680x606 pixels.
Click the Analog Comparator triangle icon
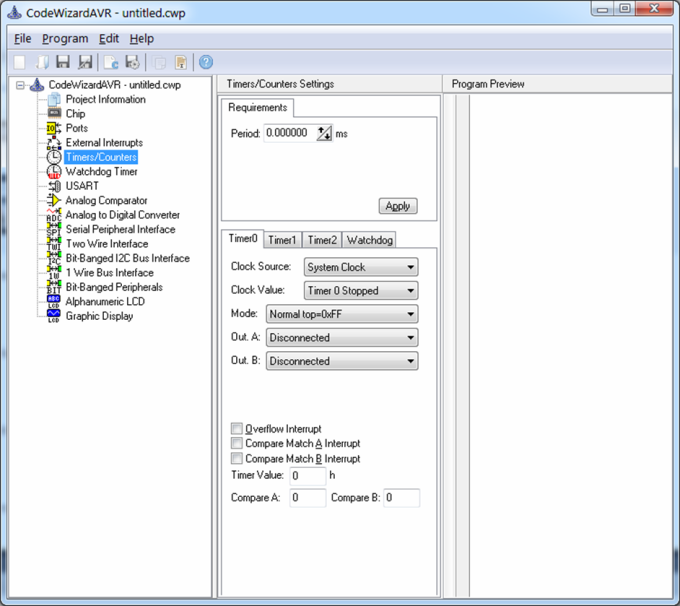click(54, 200)
